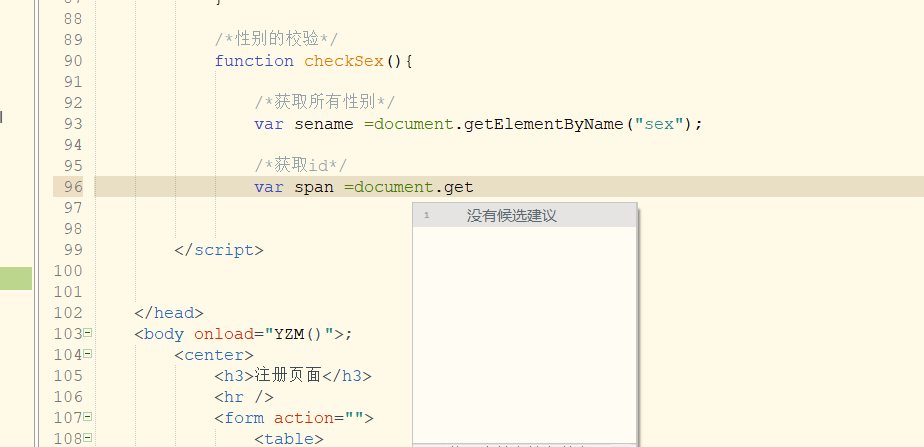Click line number 102 in gutter
924x447 pixels.
pos(68,313)
